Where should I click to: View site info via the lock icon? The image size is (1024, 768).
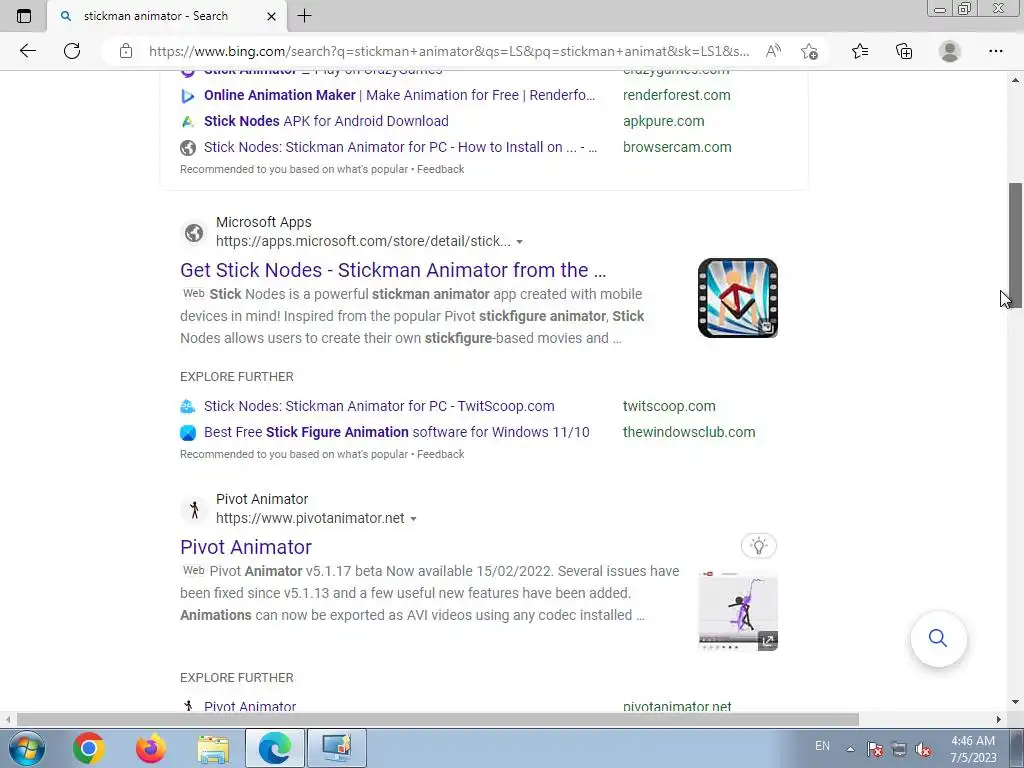pos(126,51)
